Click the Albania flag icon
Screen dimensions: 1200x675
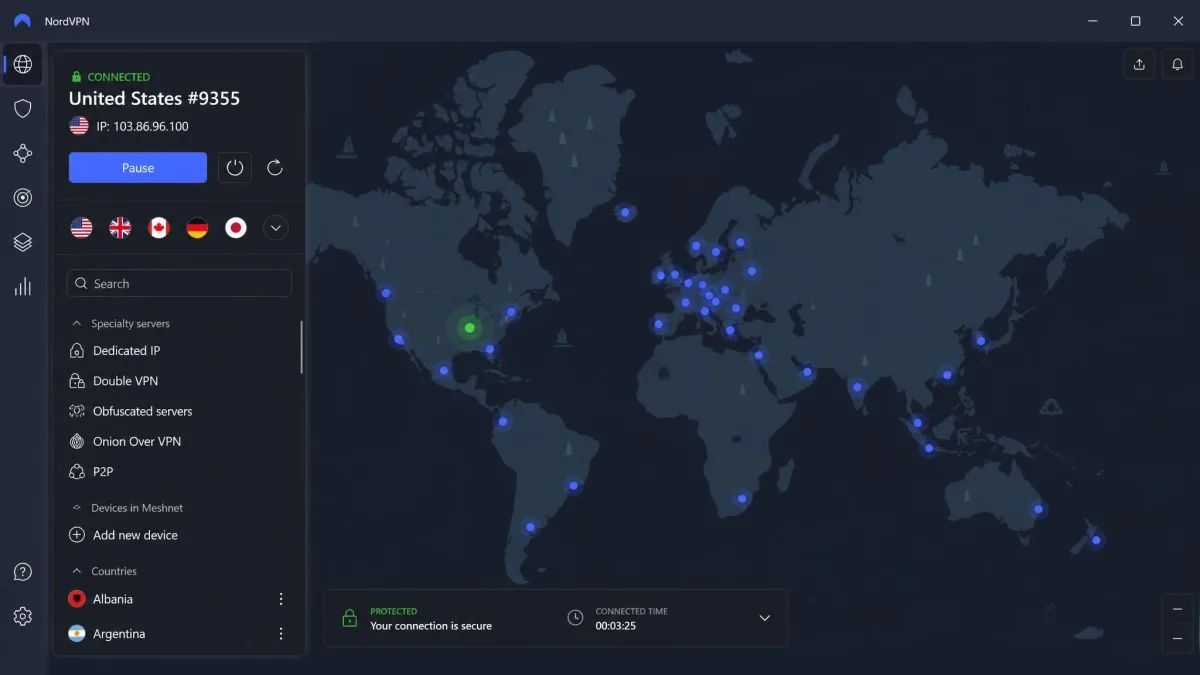pyautogui.click(x=76, y=599)
